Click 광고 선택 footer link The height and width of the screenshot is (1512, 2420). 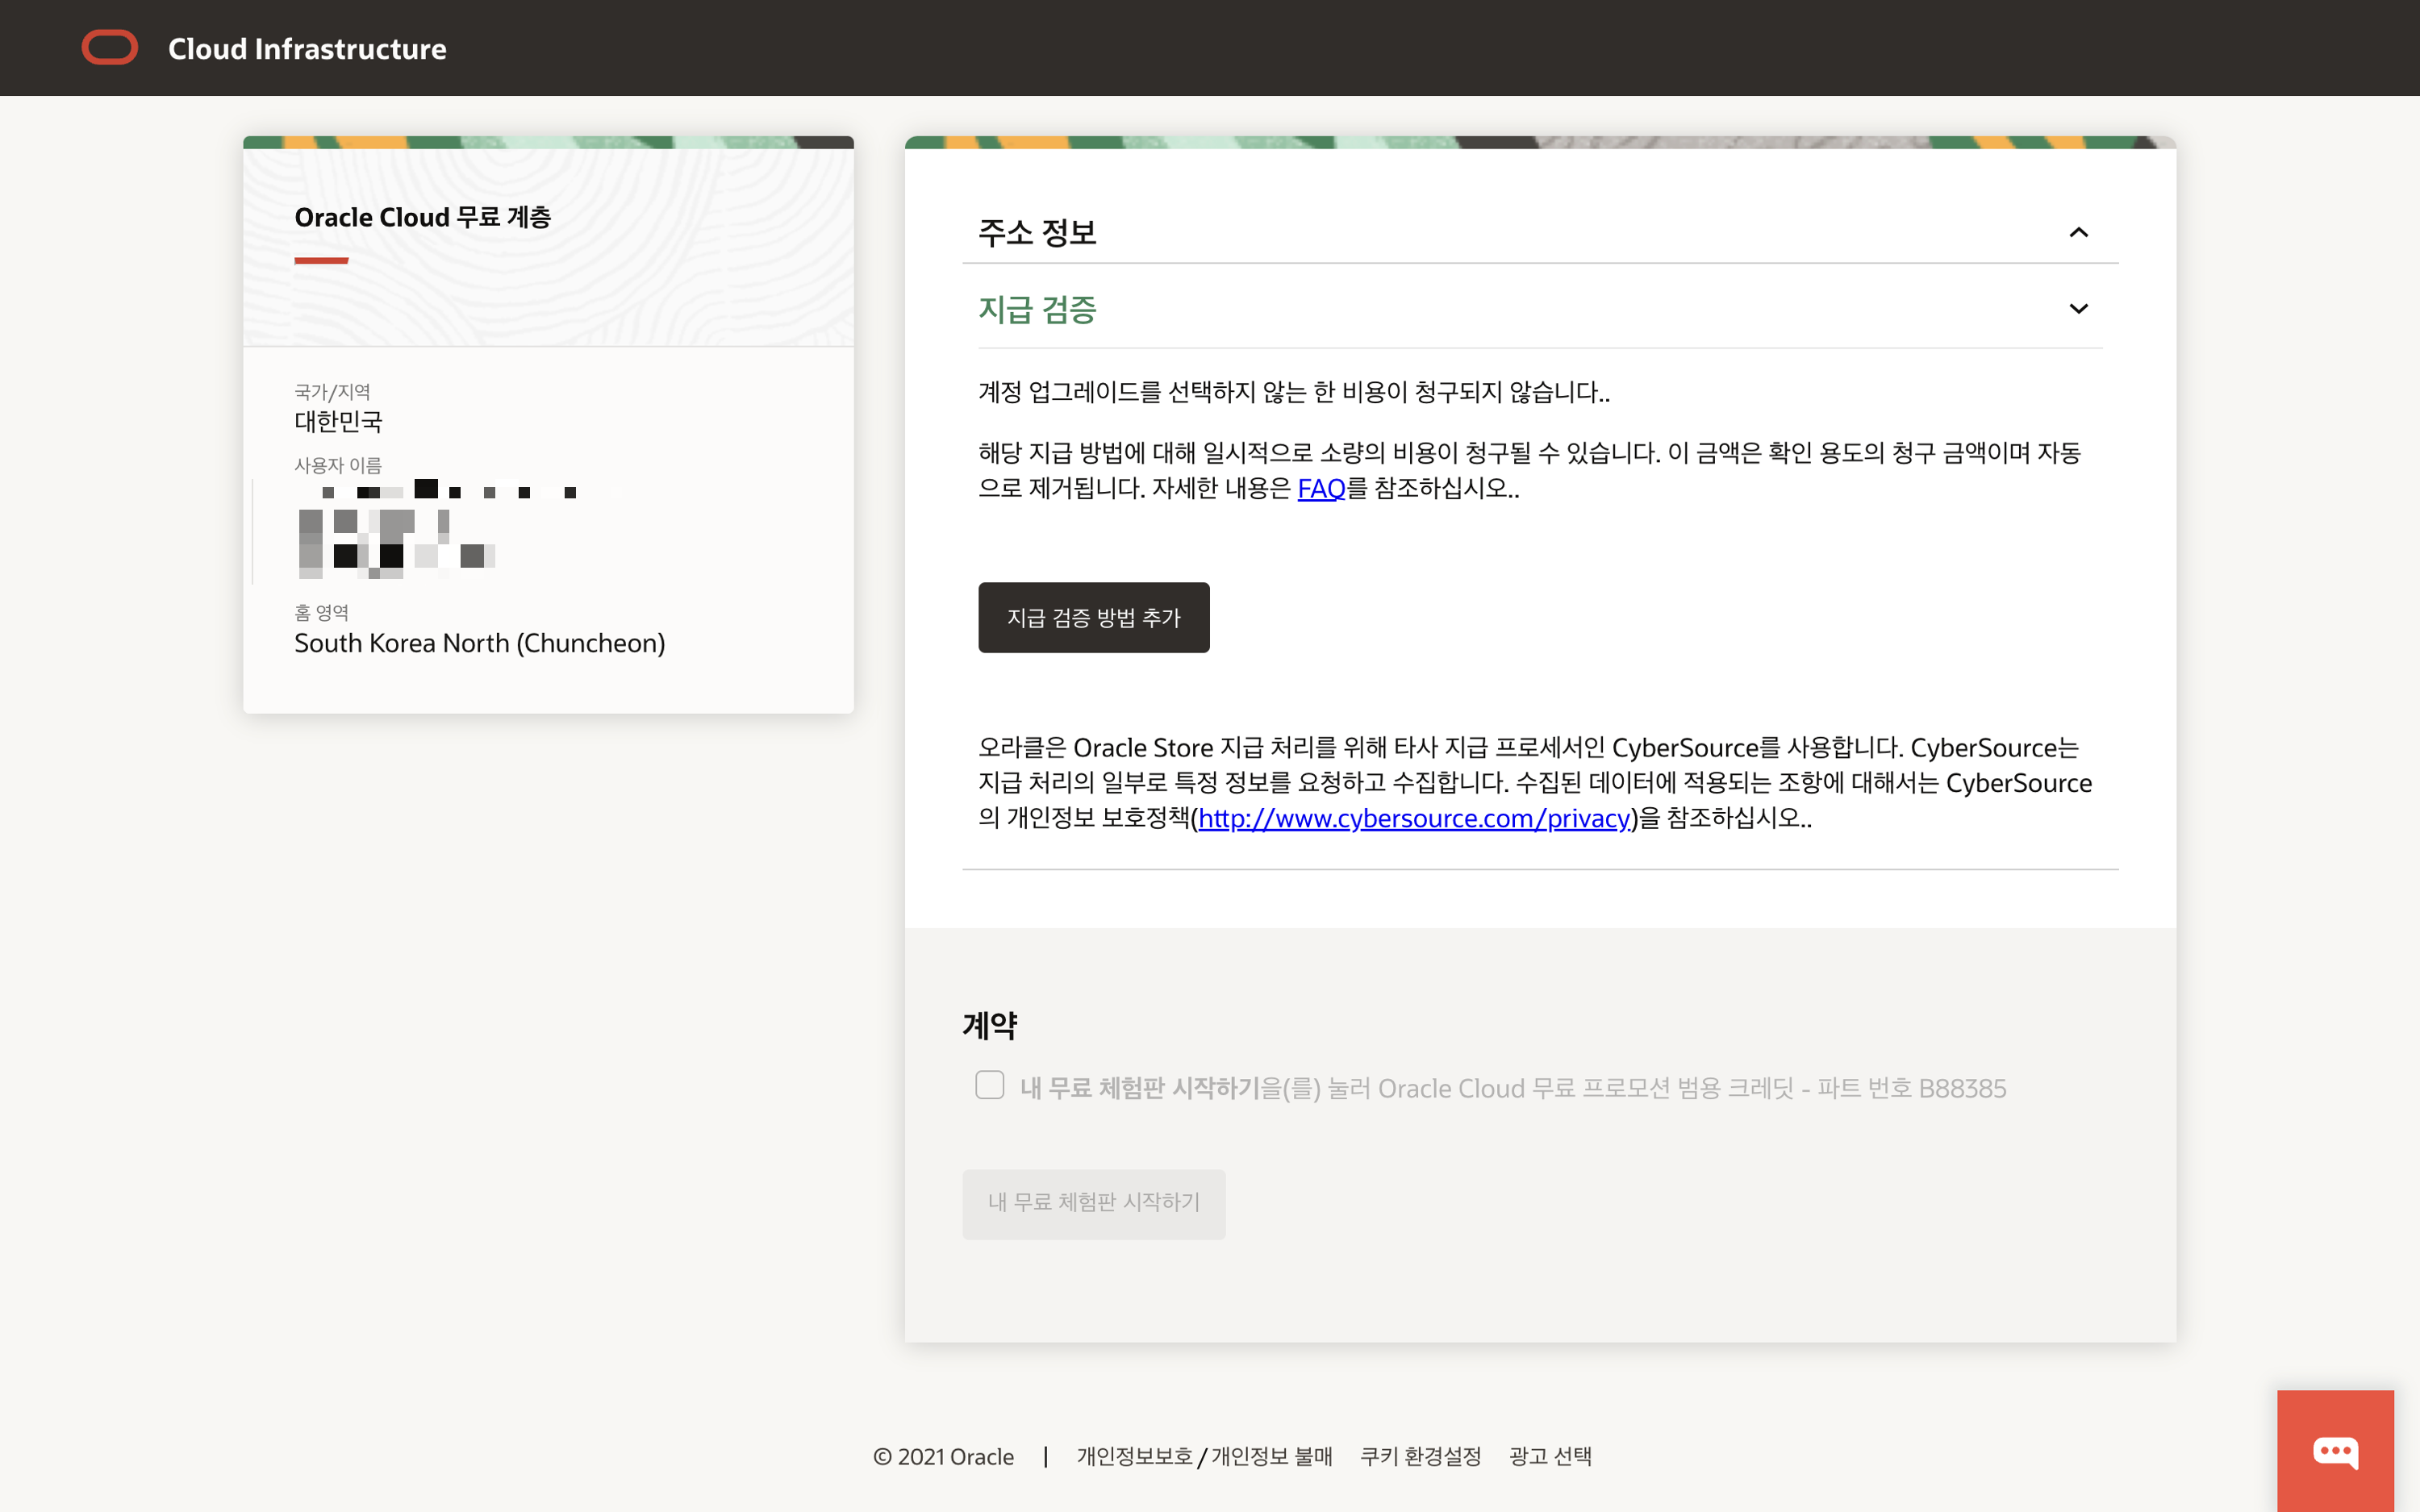click(1550, 1457)
